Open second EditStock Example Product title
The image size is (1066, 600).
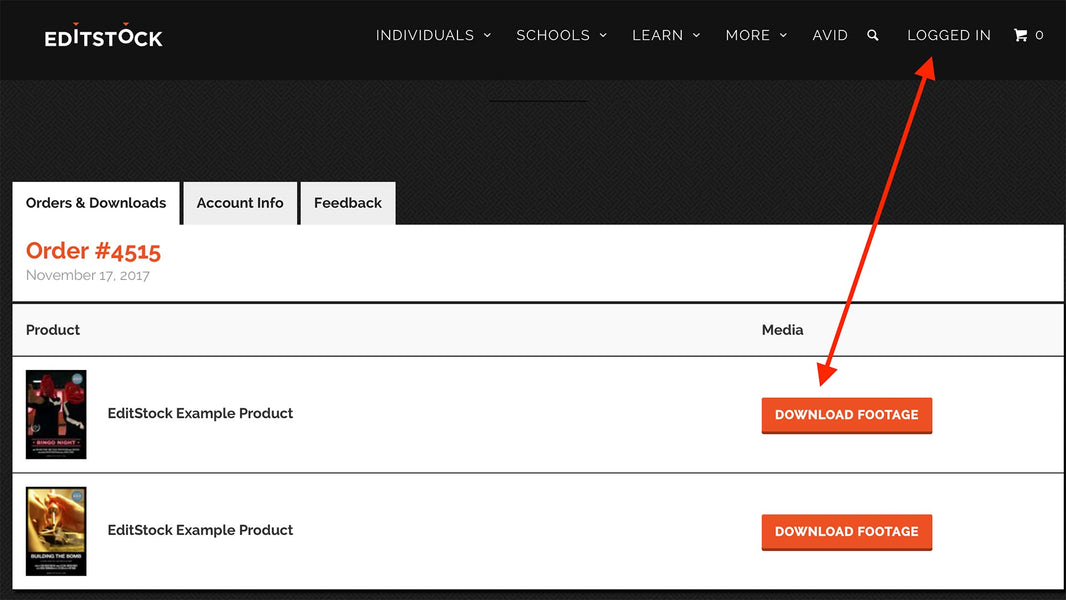tap(200, 530)
